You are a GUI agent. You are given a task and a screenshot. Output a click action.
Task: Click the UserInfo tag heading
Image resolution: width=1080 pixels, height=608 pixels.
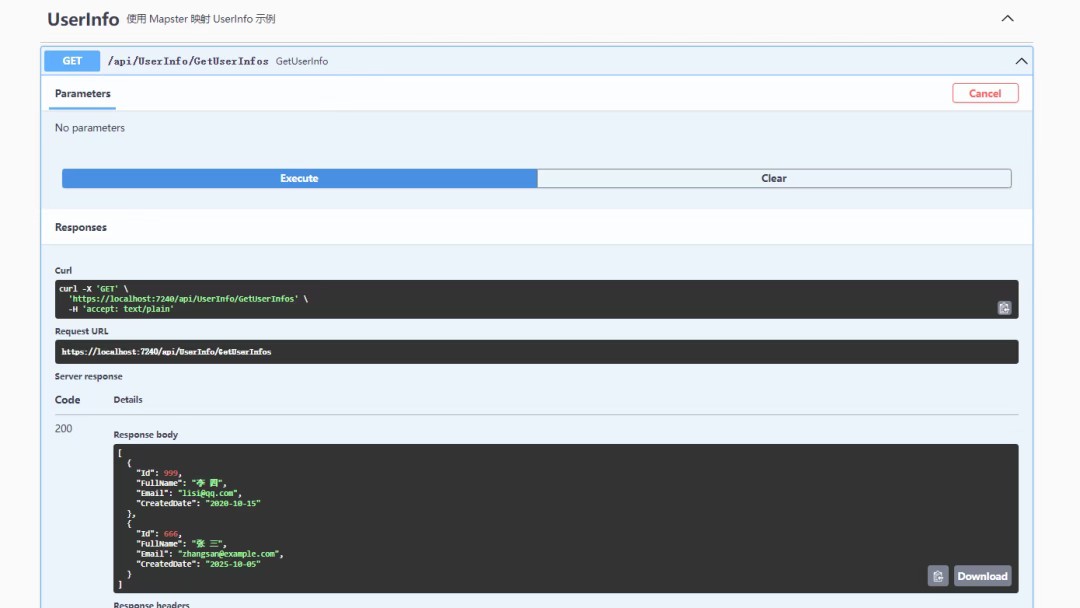pyautogui.click(x=83, y=19)
